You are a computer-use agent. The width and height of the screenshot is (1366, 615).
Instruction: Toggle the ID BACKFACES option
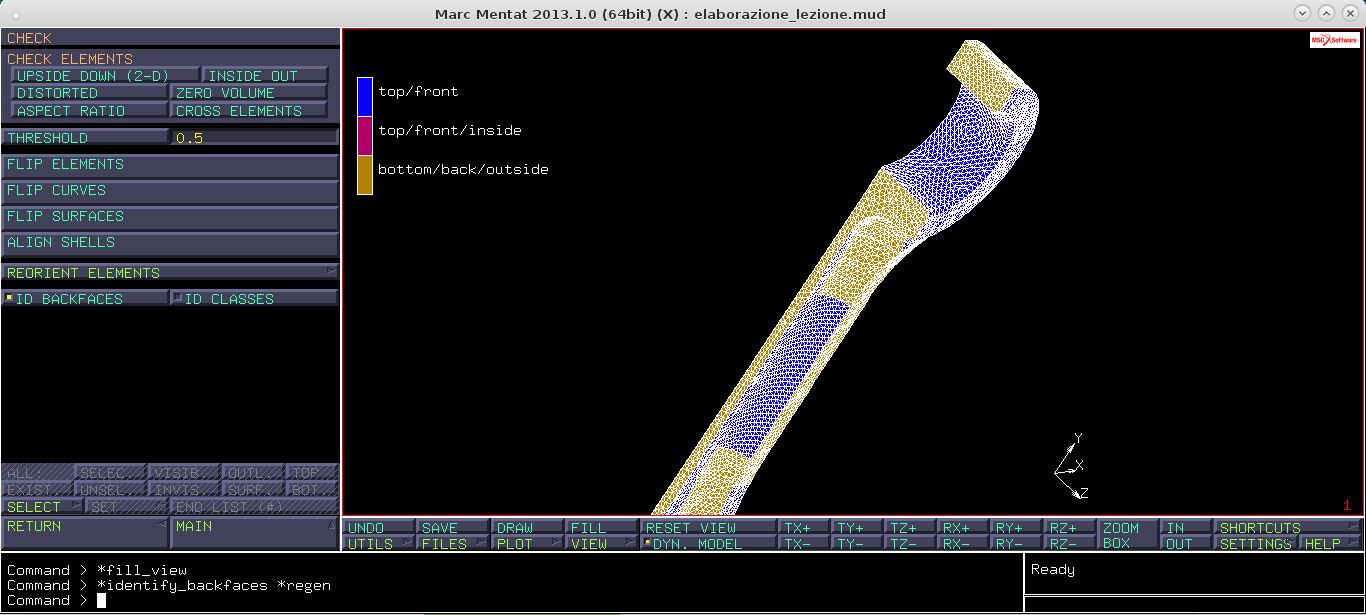click(85, 299)
